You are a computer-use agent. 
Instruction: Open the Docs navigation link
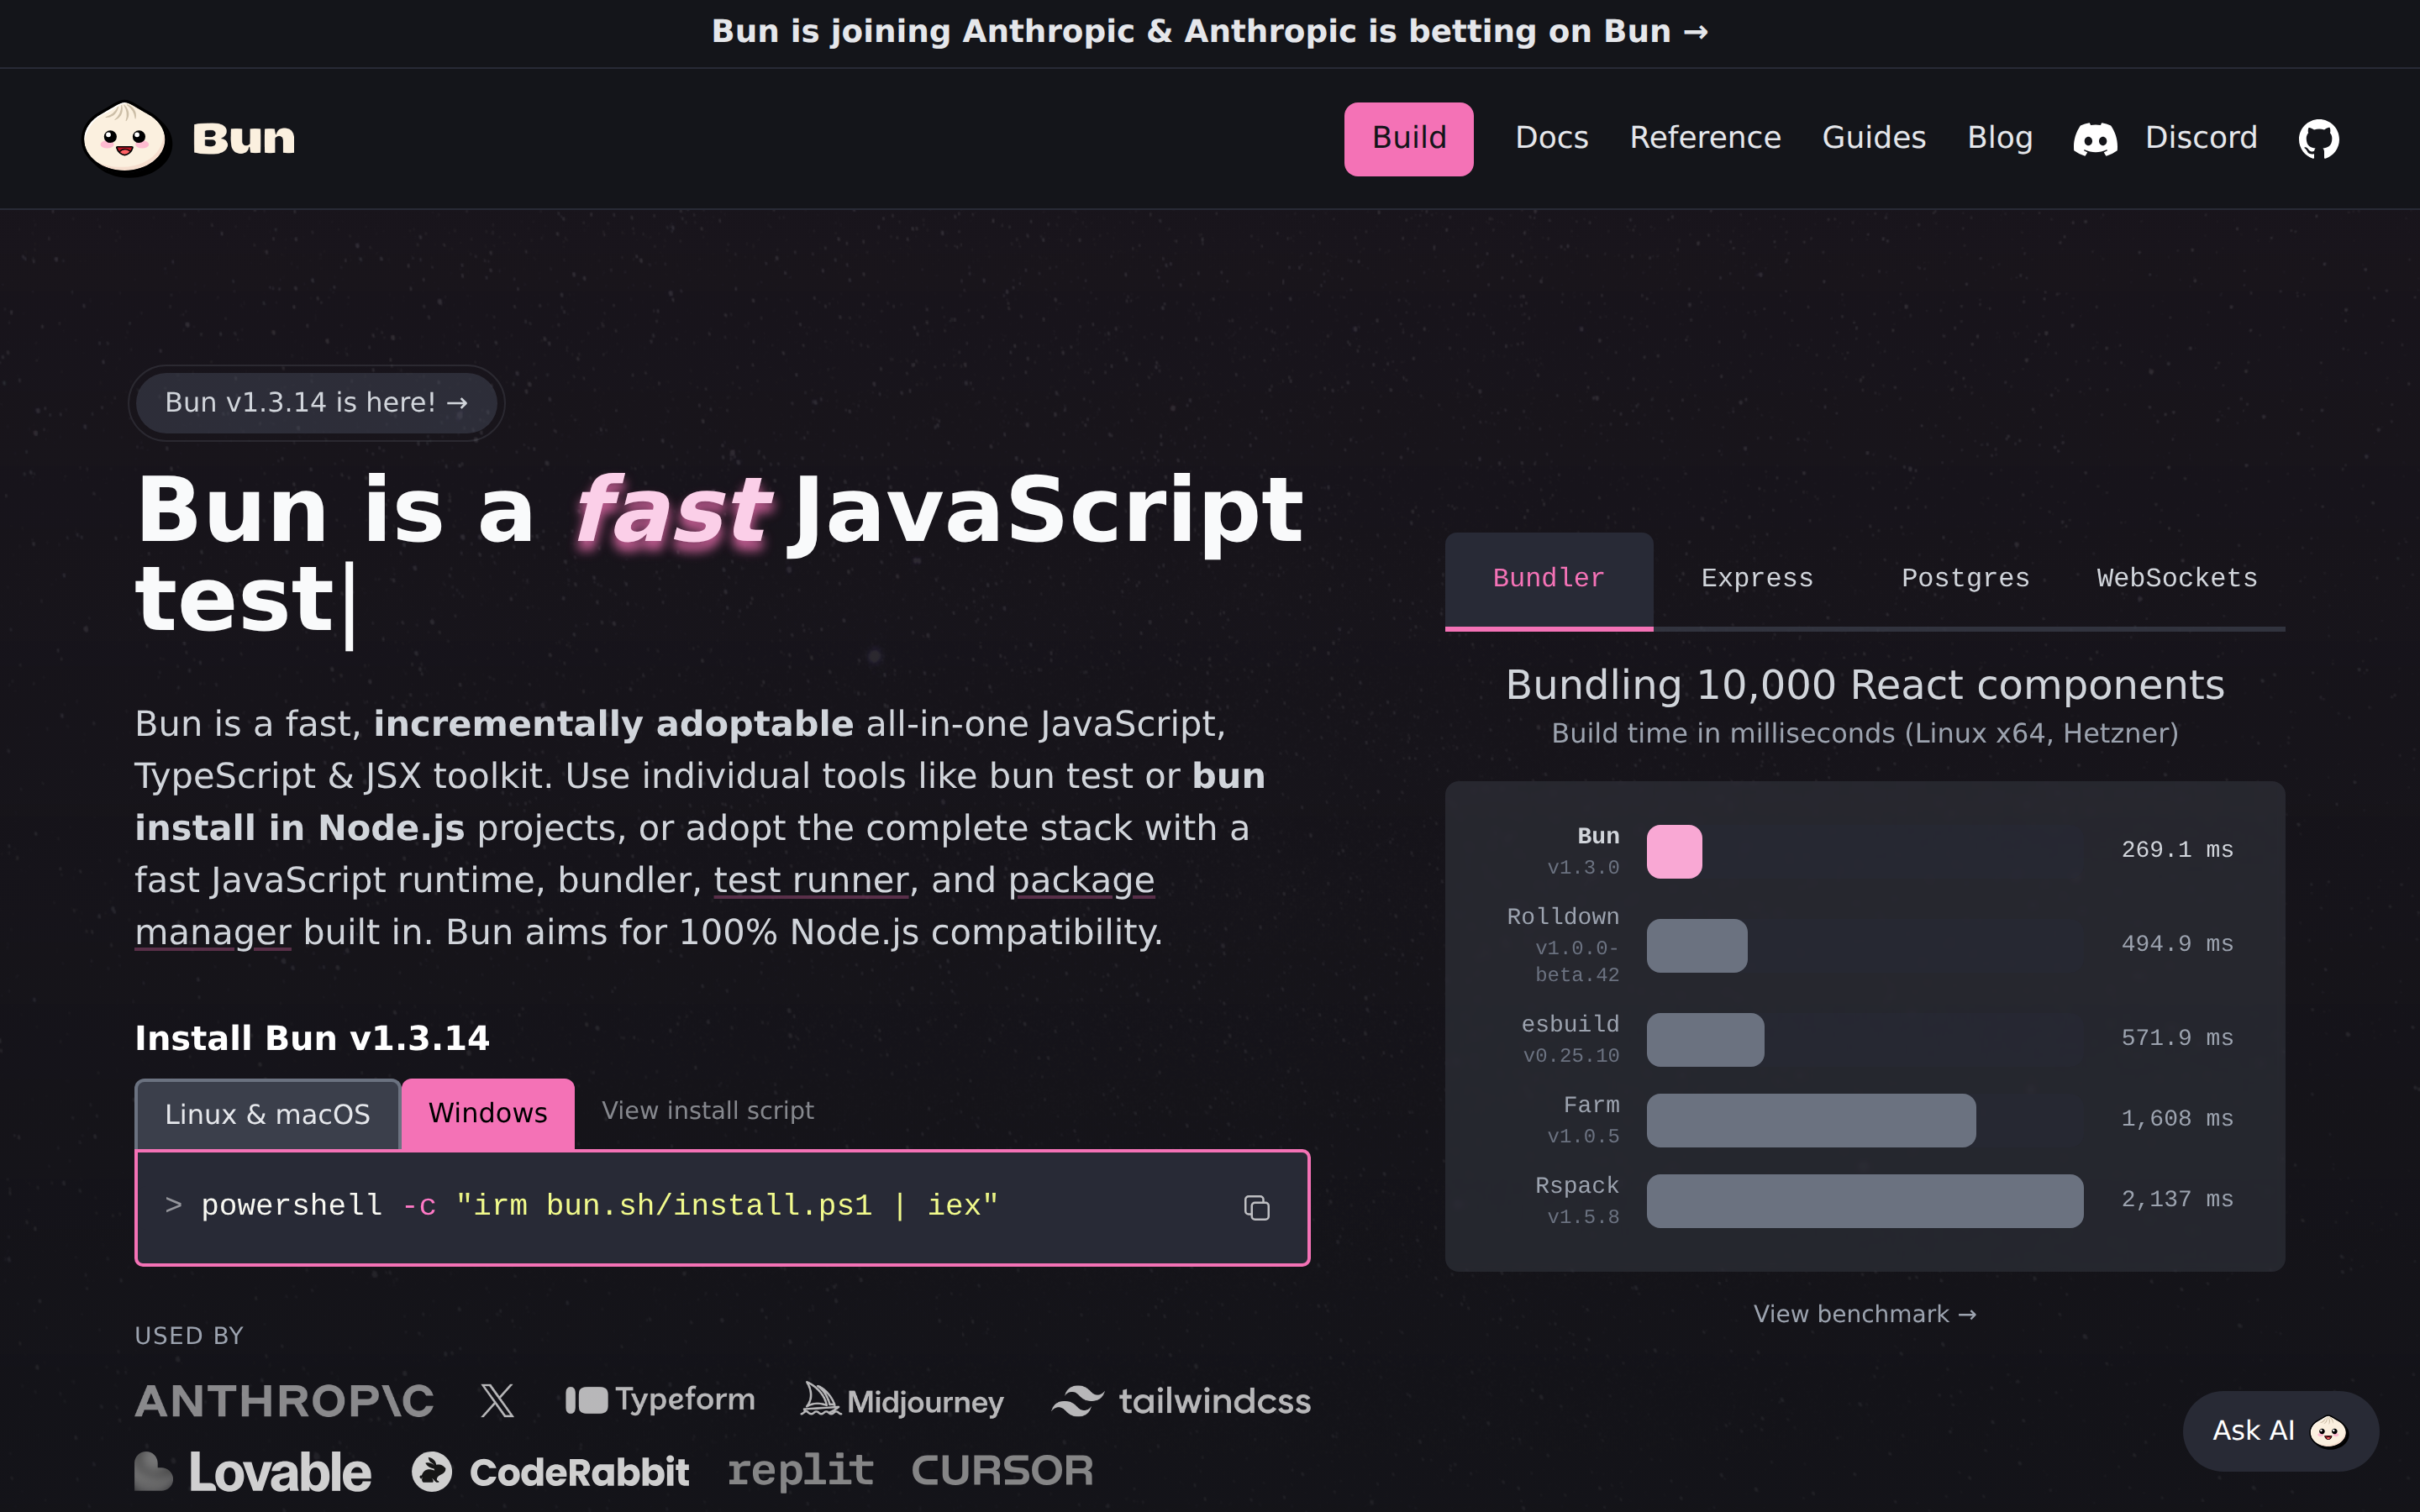tap(1551, 138)
